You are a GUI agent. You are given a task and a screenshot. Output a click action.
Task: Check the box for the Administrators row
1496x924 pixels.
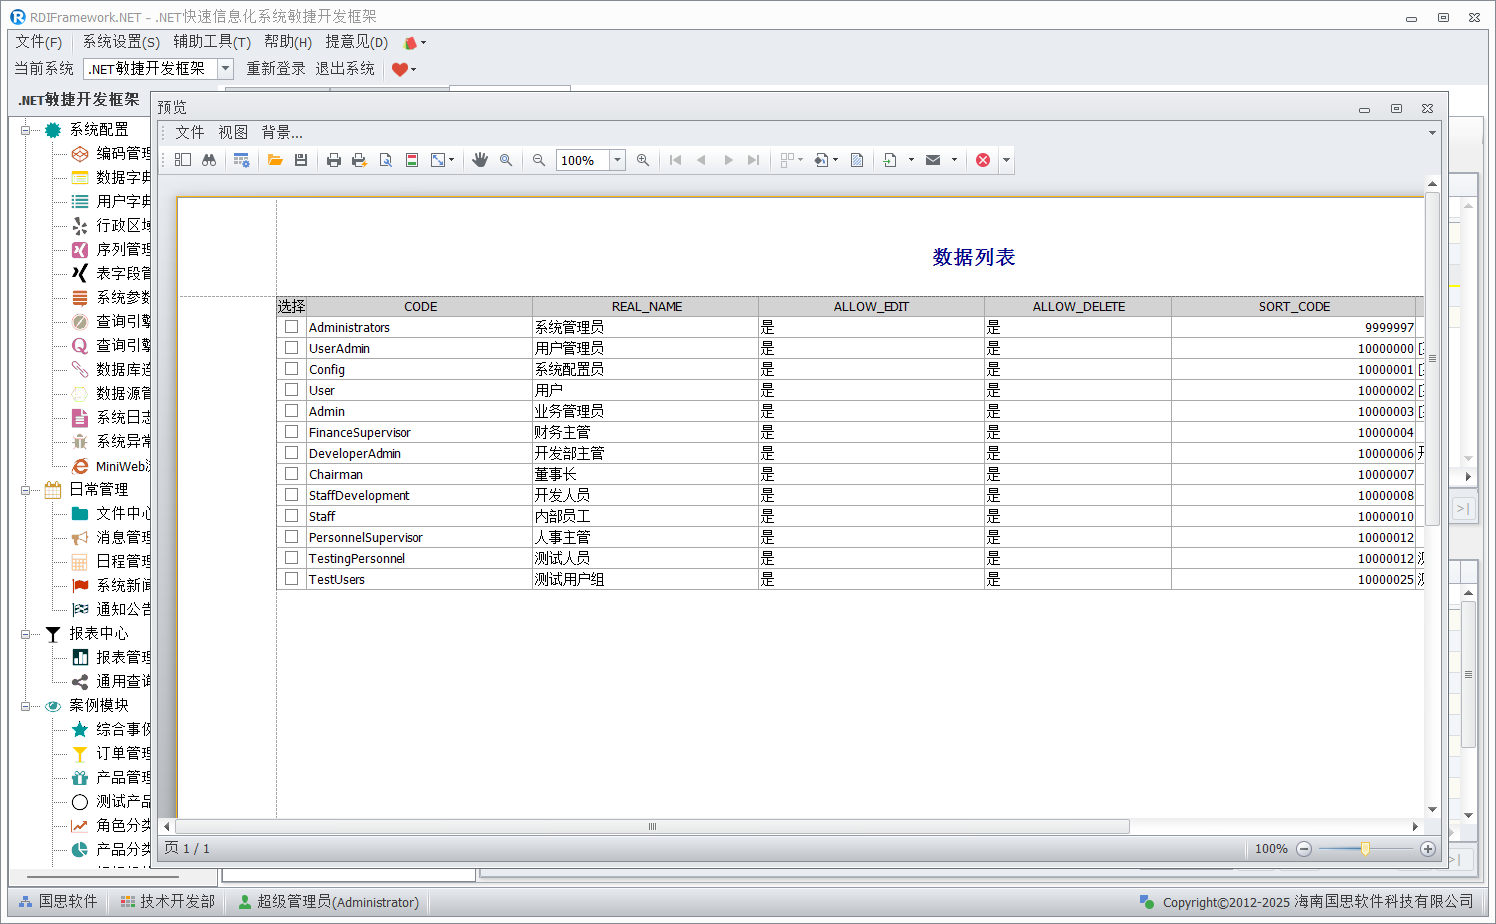(x=292, y=327)
